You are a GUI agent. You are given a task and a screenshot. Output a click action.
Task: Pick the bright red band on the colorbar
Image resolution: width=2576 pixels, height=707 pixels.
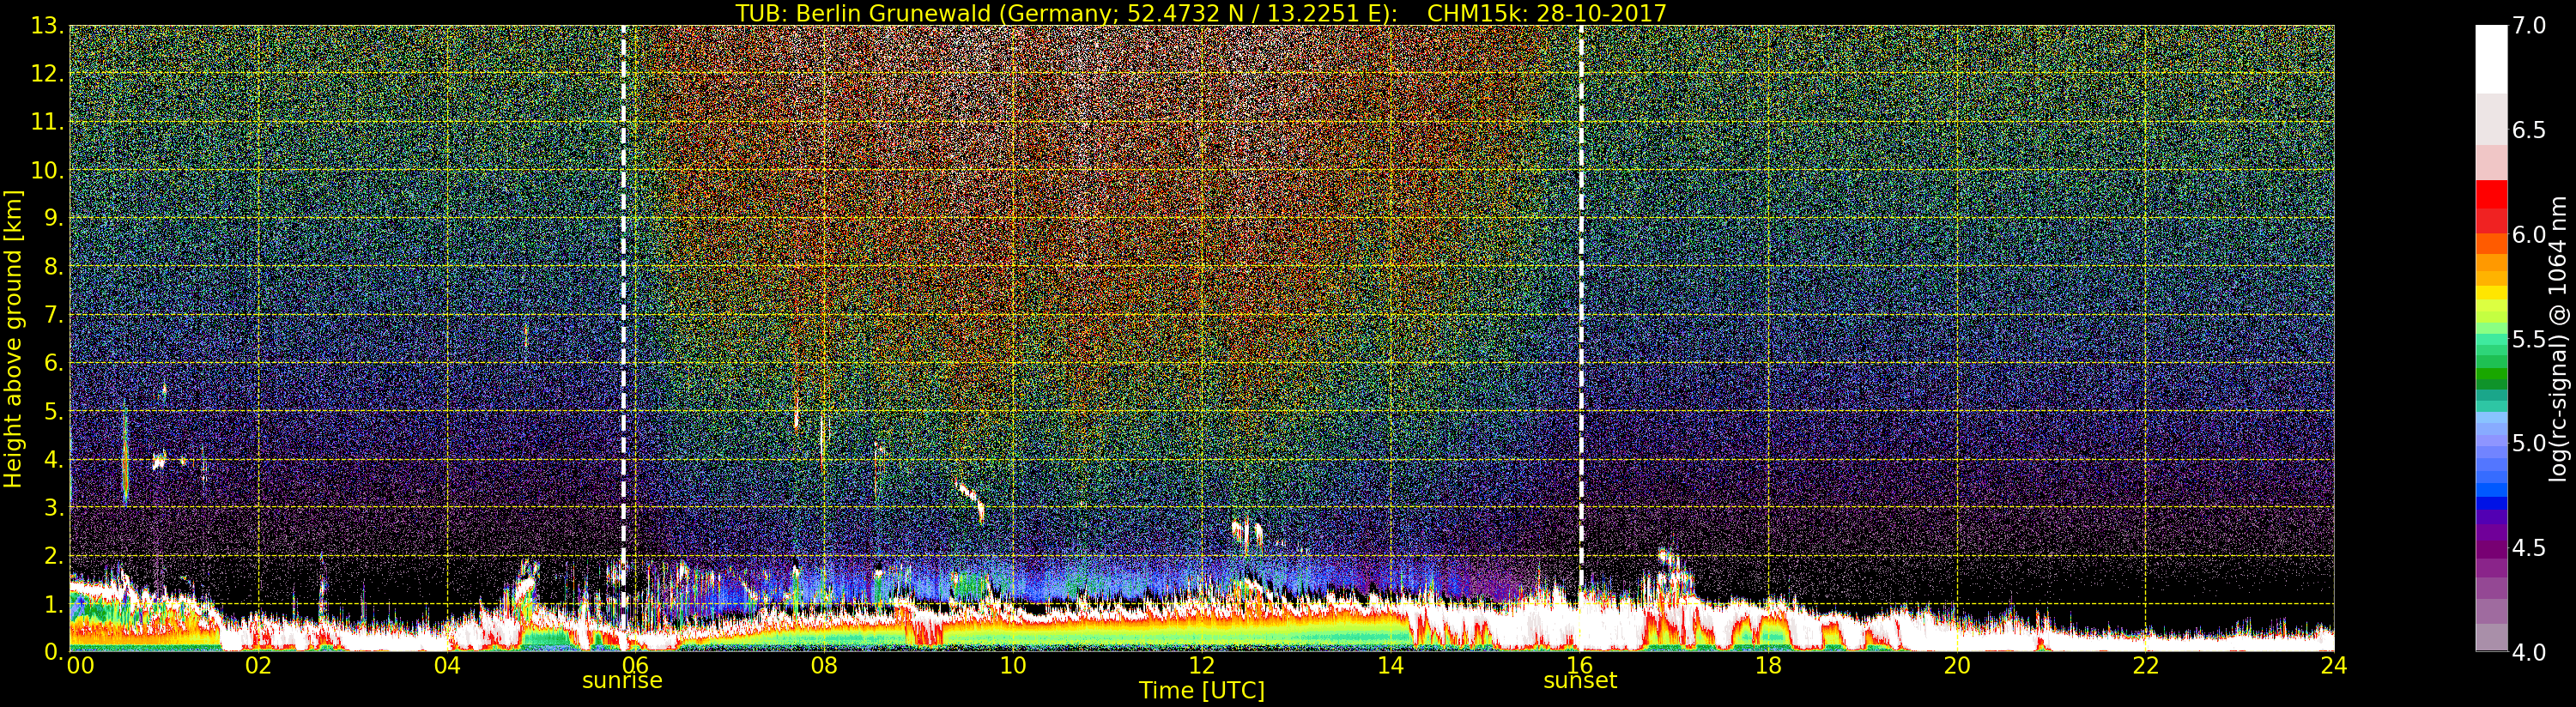[x=2491, y=195]
